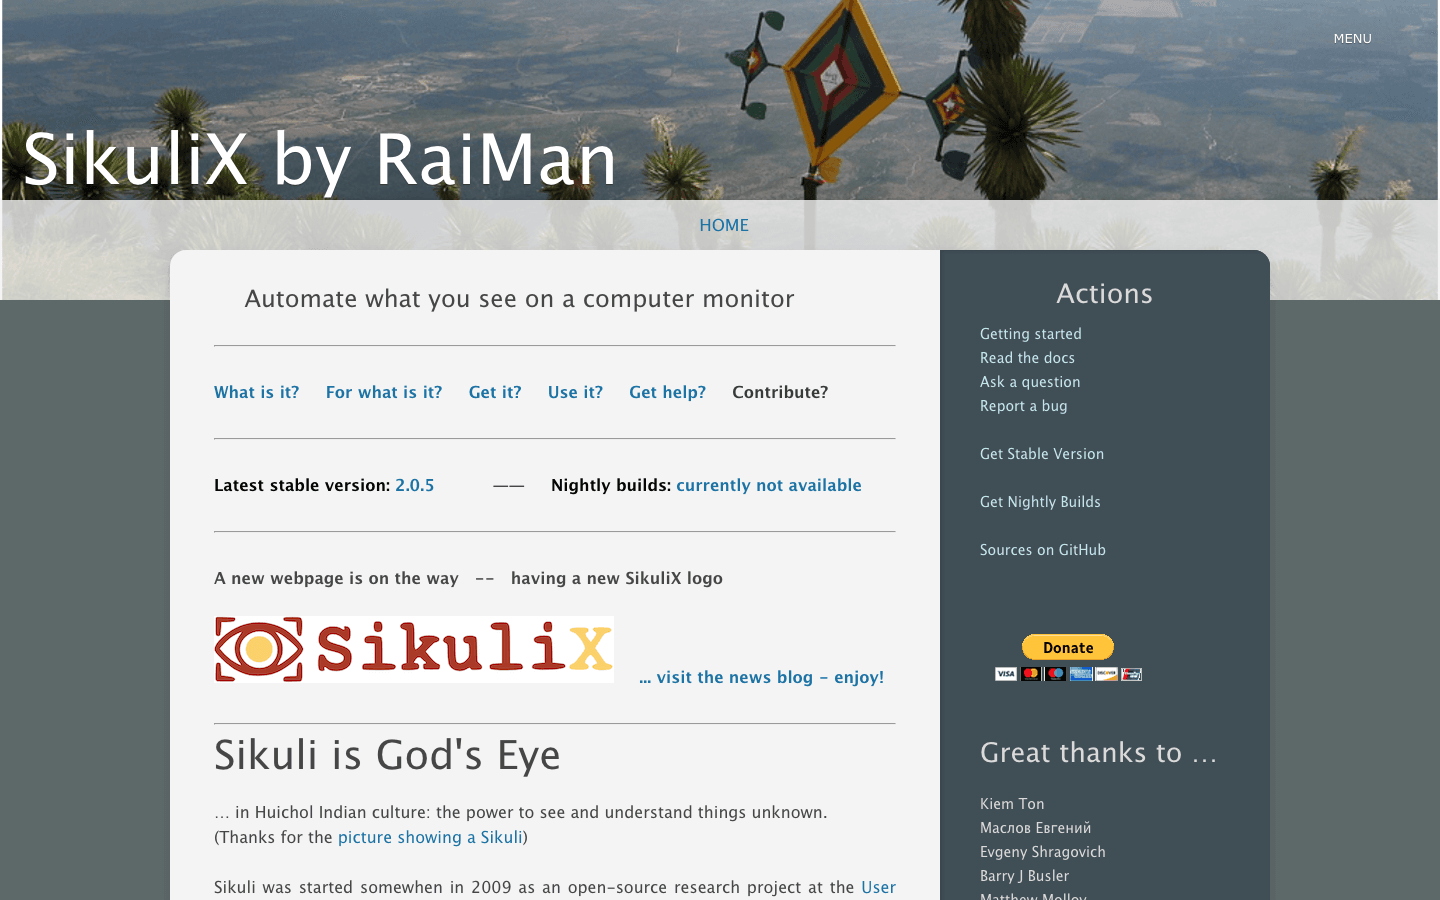Select the Discover card icon

click(x=1106, y=673)
